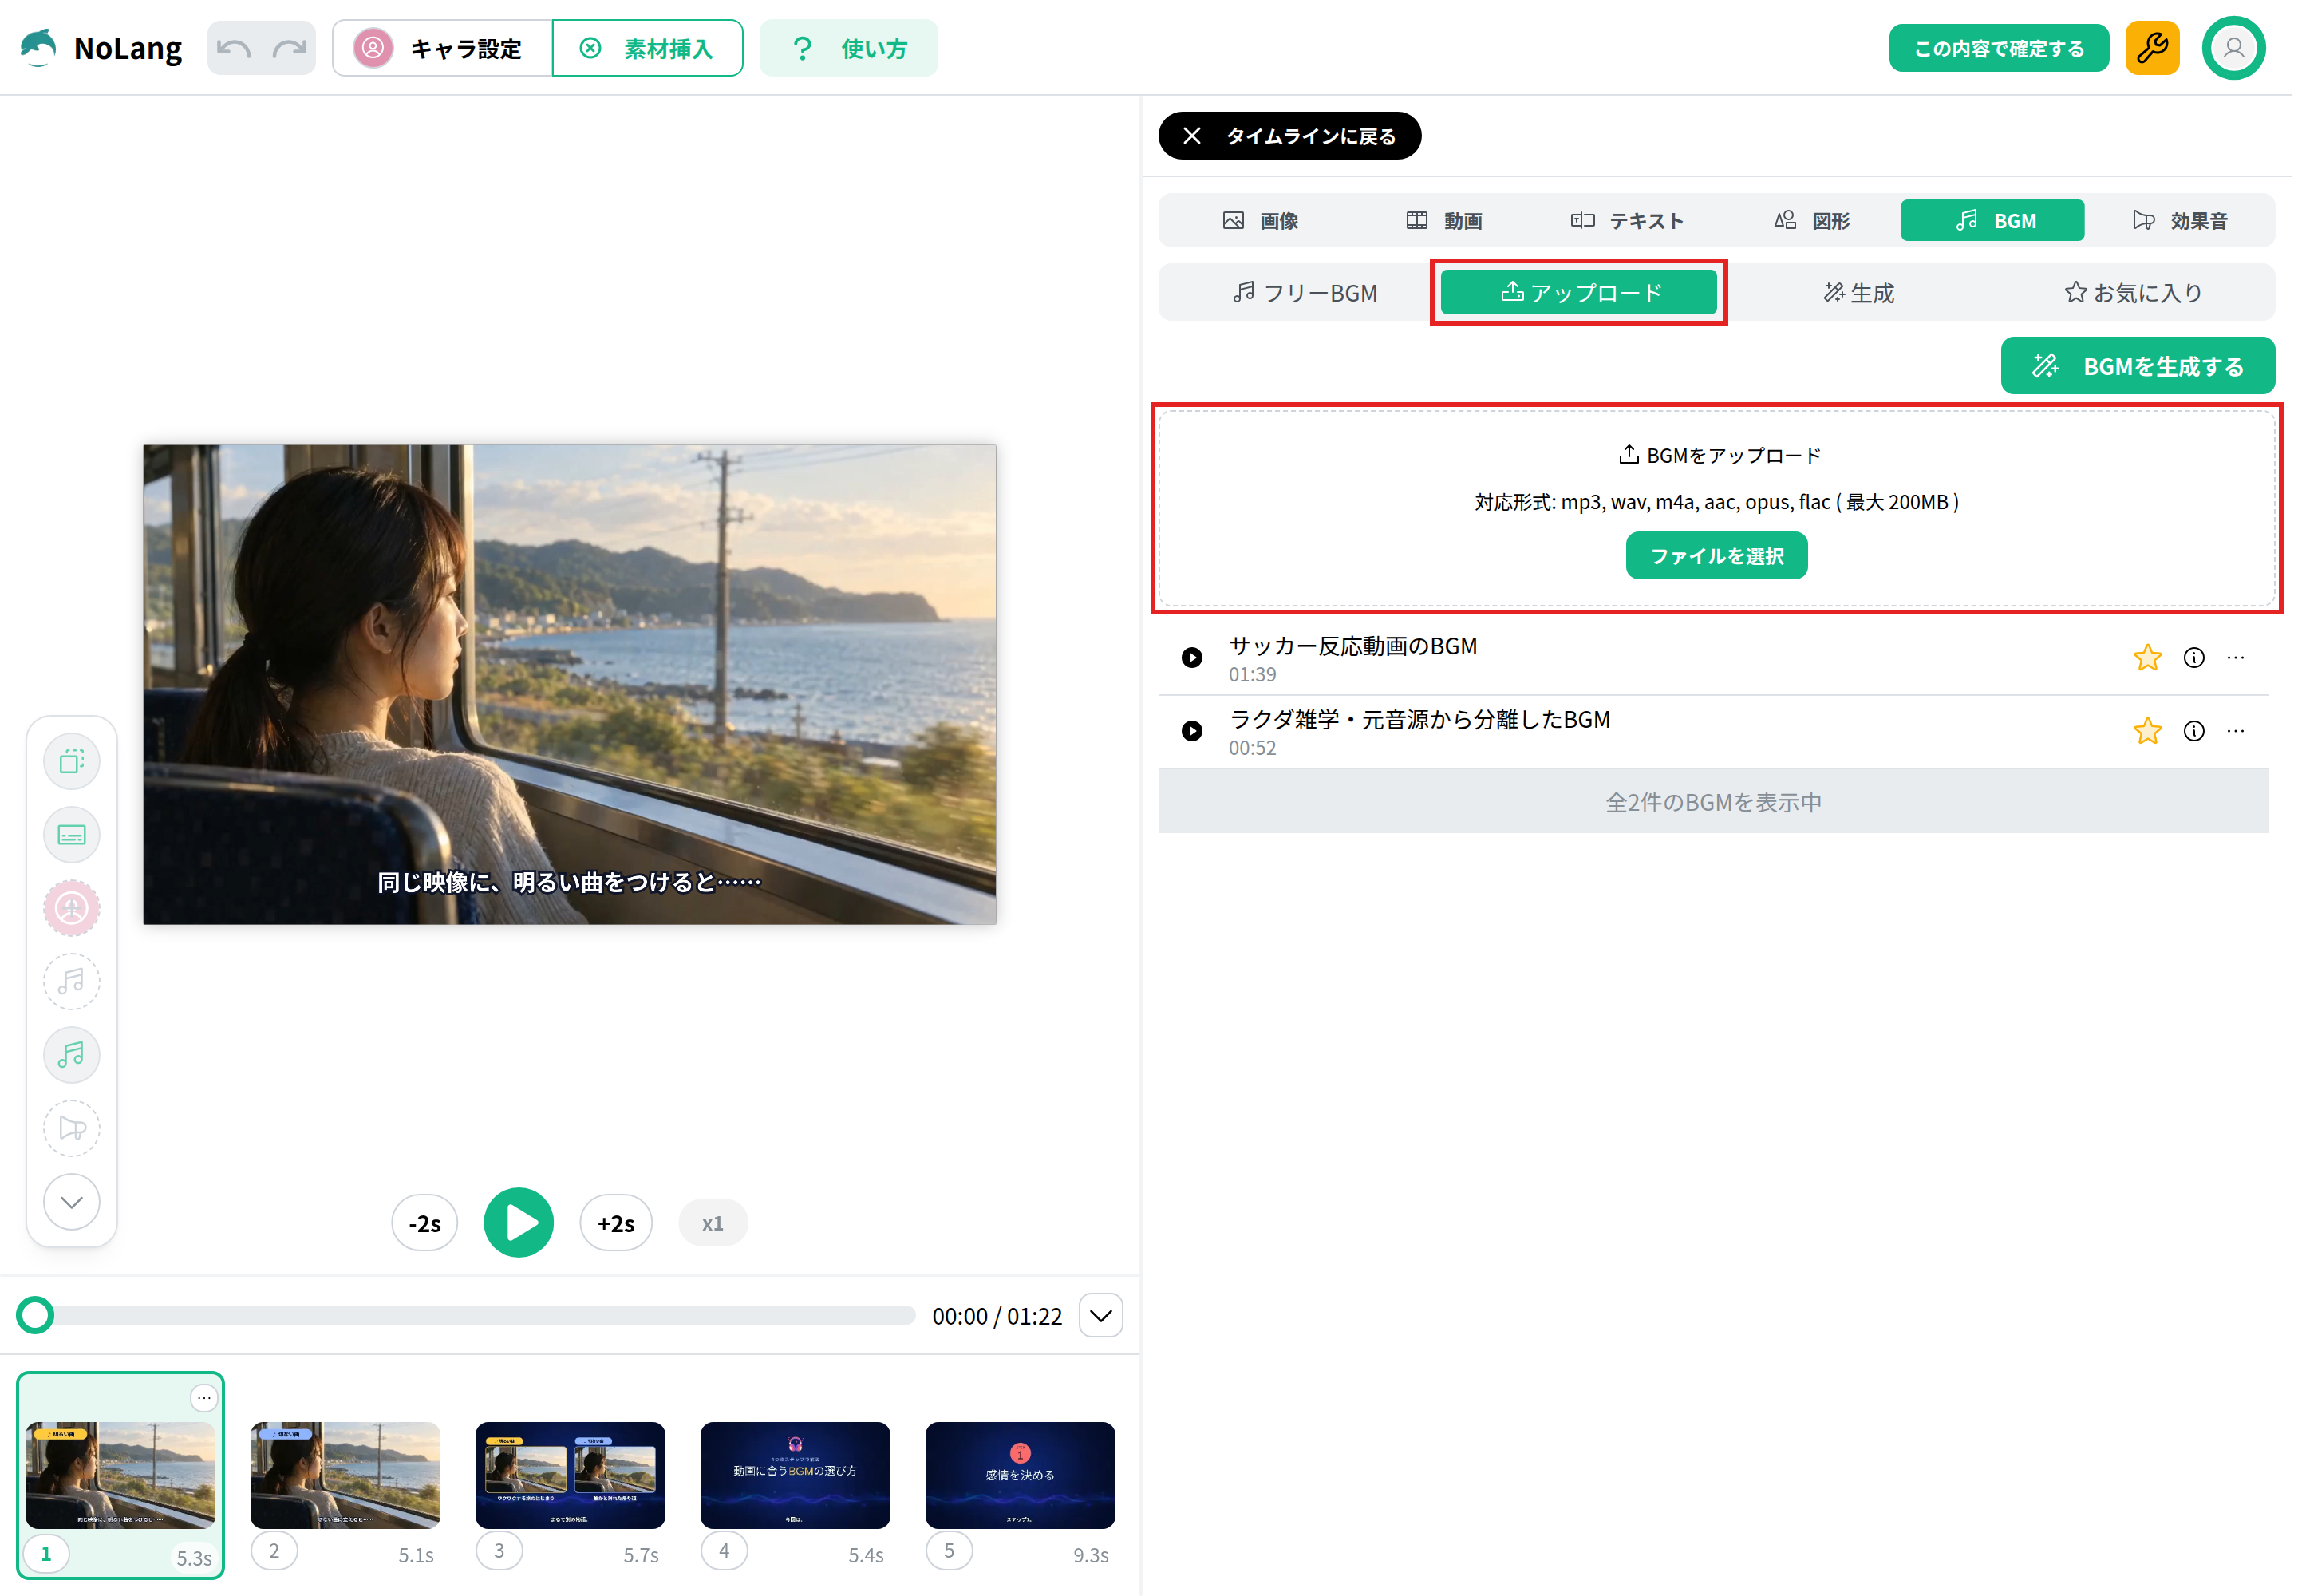The image size is (2298, 1596).
Task: Show info for サッカー反応動画のBGM
Action: (2193, 658)
